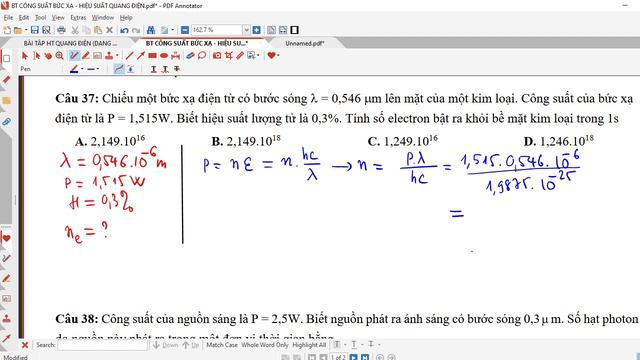The width and height of the screenshot is (640, 360).
Task: Click the Snapshot camera tool
Action: [217, 56]
